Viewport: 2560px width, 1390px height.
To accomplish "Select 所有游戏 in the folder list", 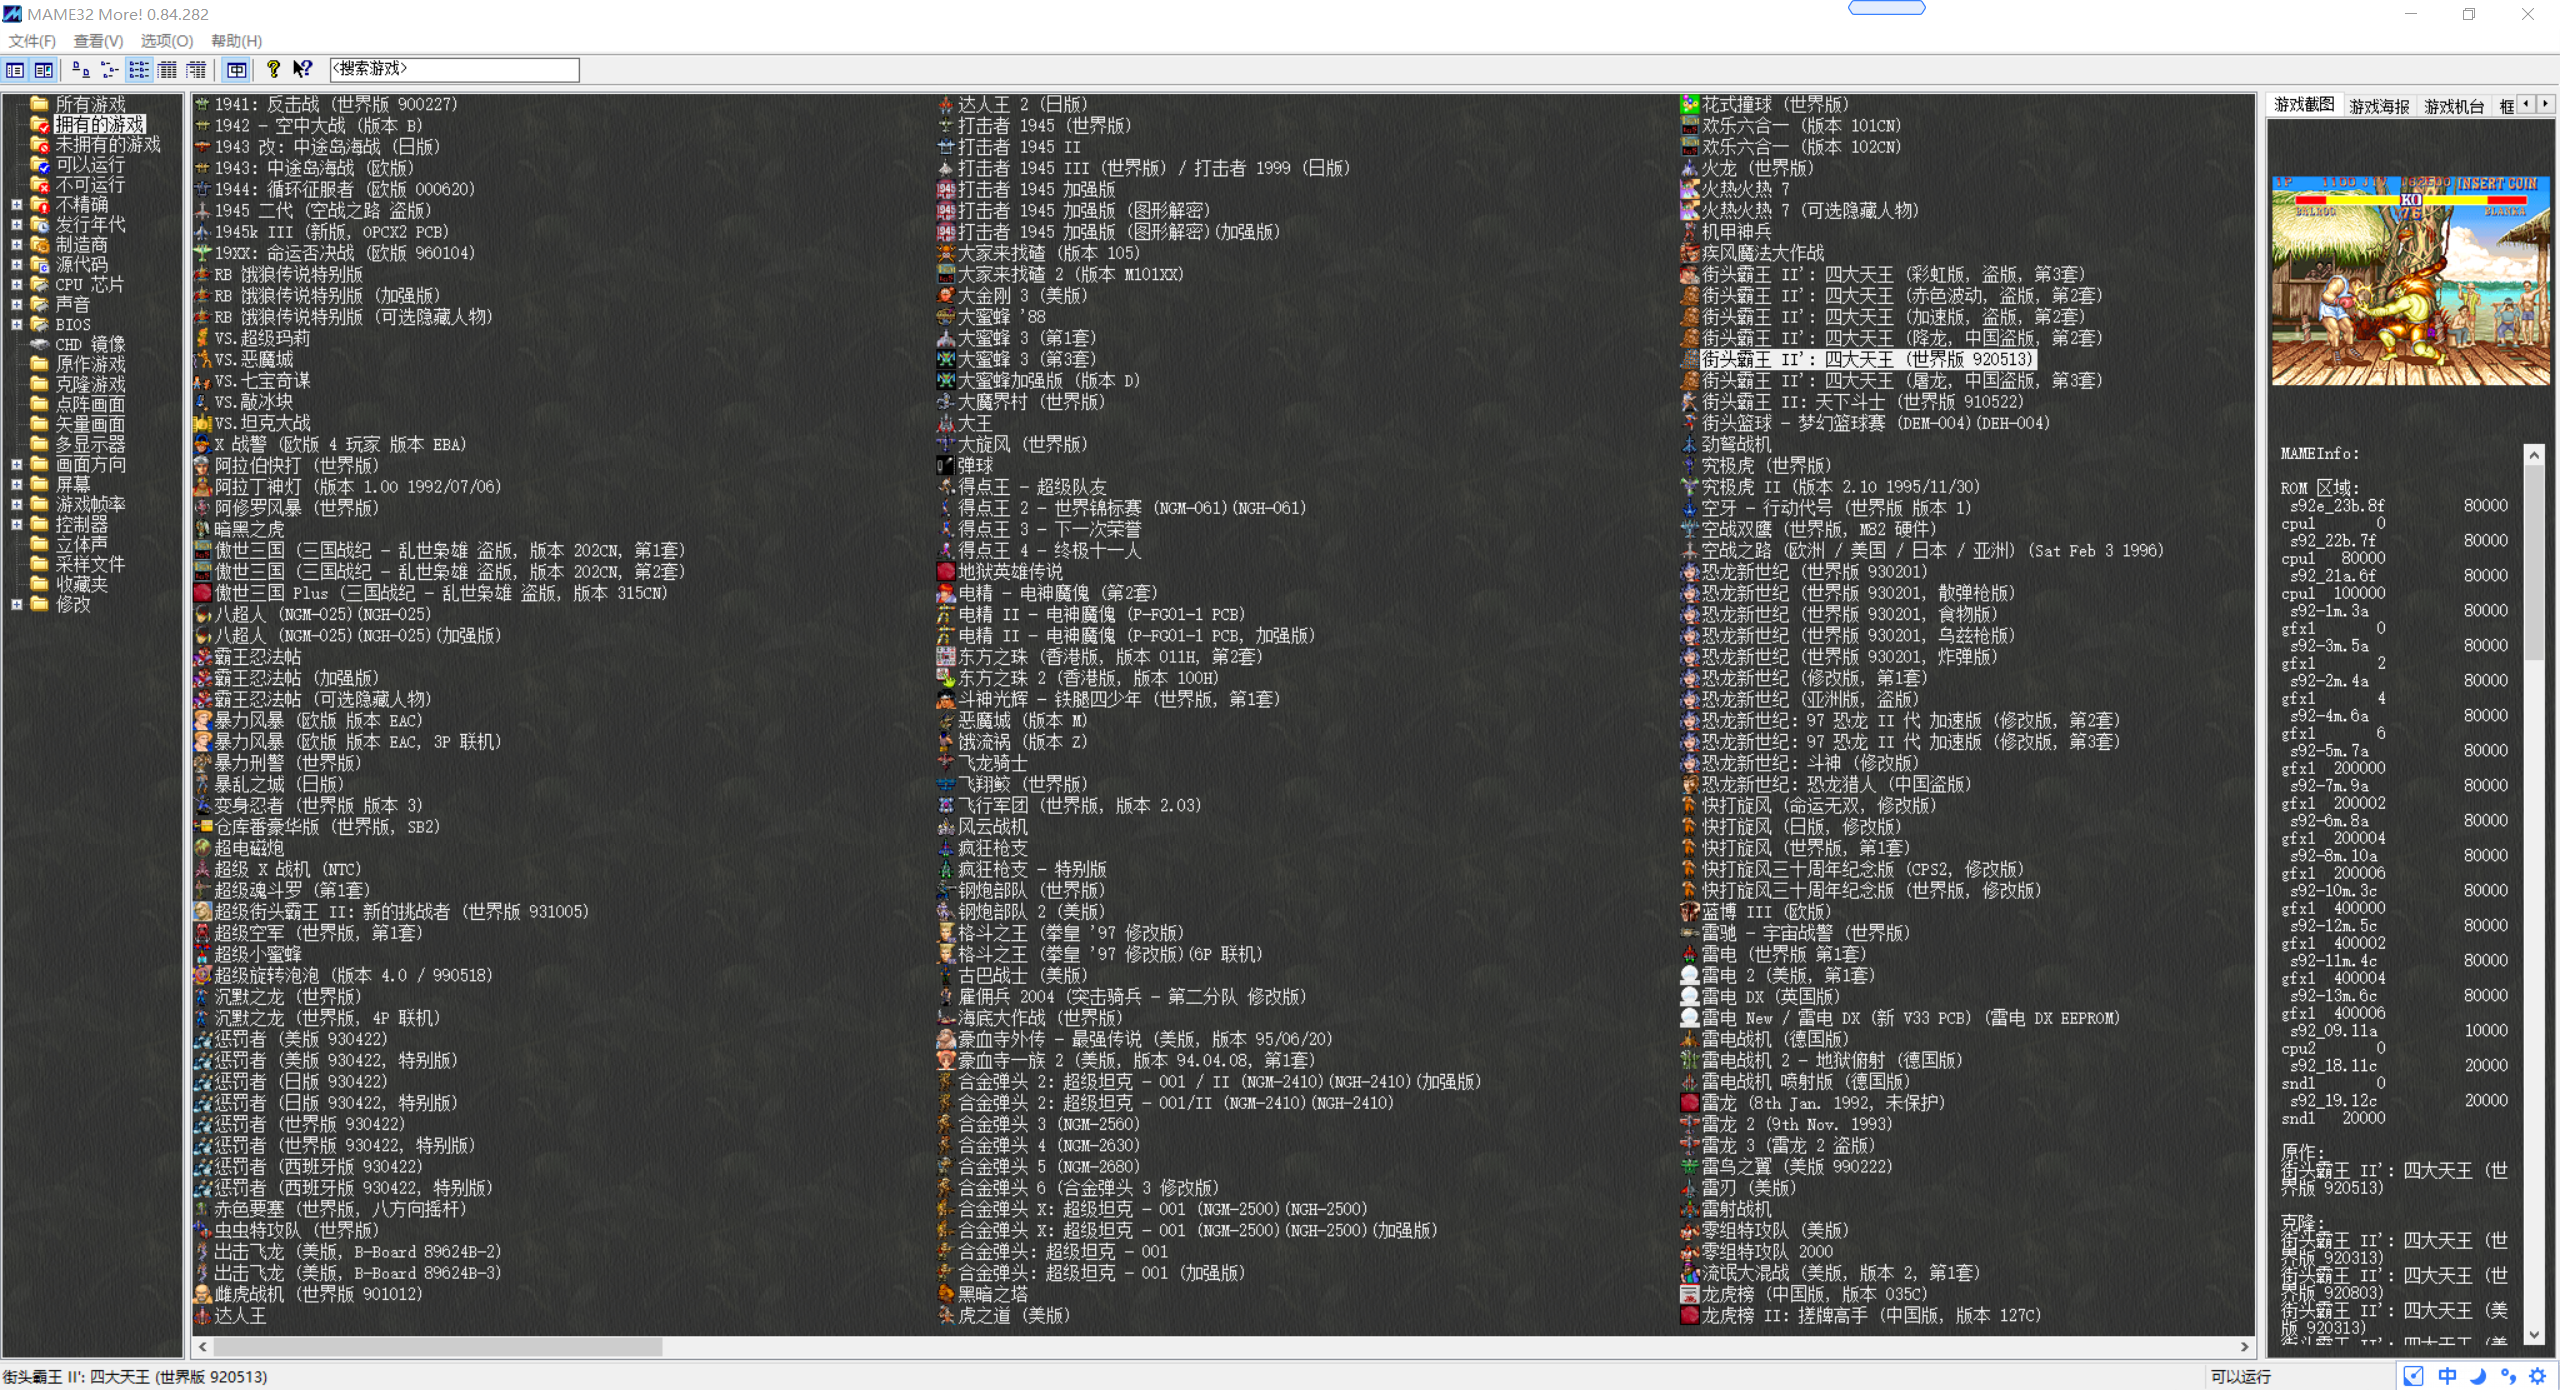I will [90, 104].
